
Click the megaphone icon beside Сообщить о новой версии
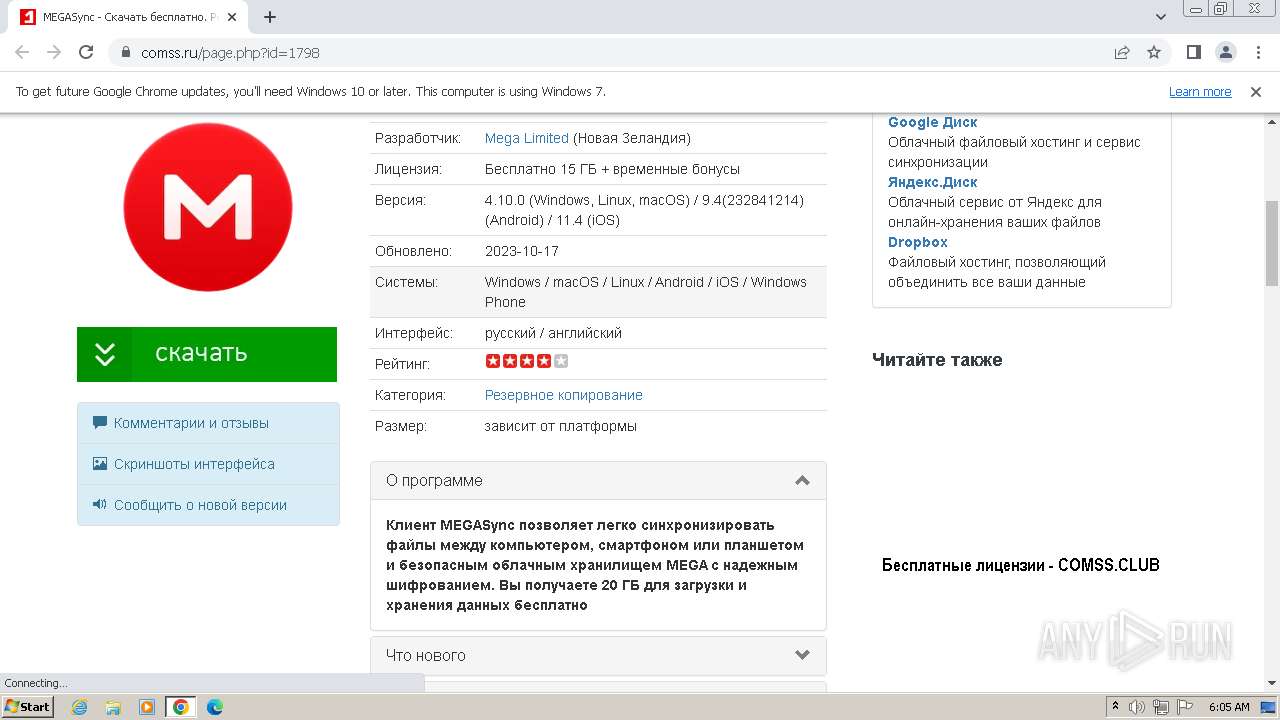coord(99,505)
